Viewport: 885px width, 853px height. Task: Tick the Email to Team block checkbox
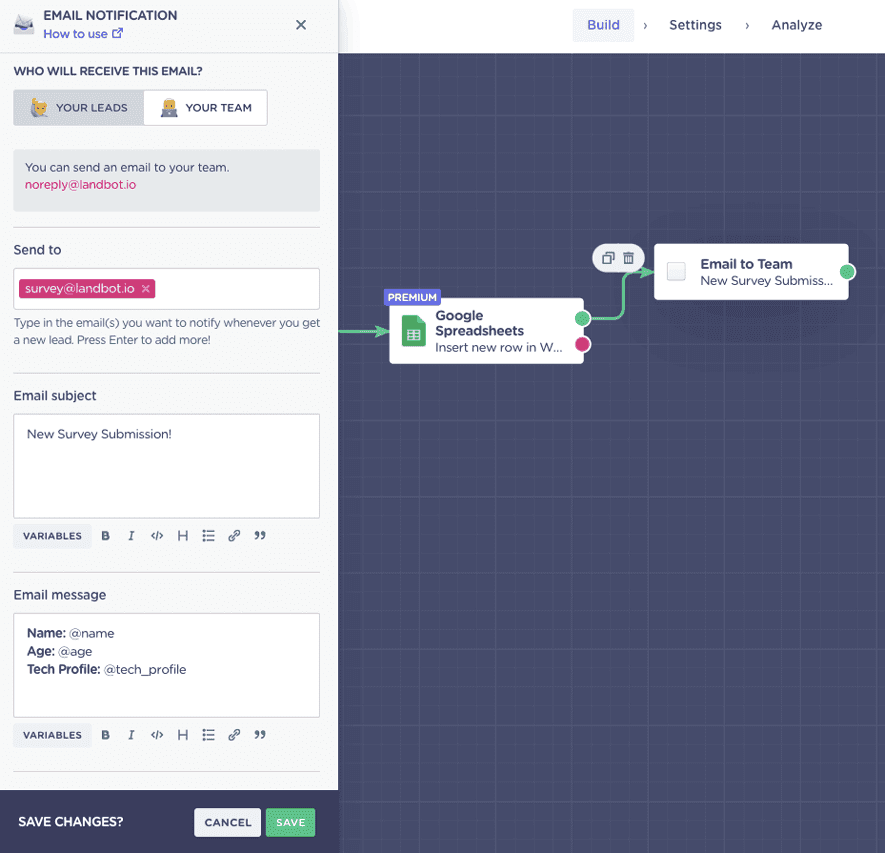[677, 271]
